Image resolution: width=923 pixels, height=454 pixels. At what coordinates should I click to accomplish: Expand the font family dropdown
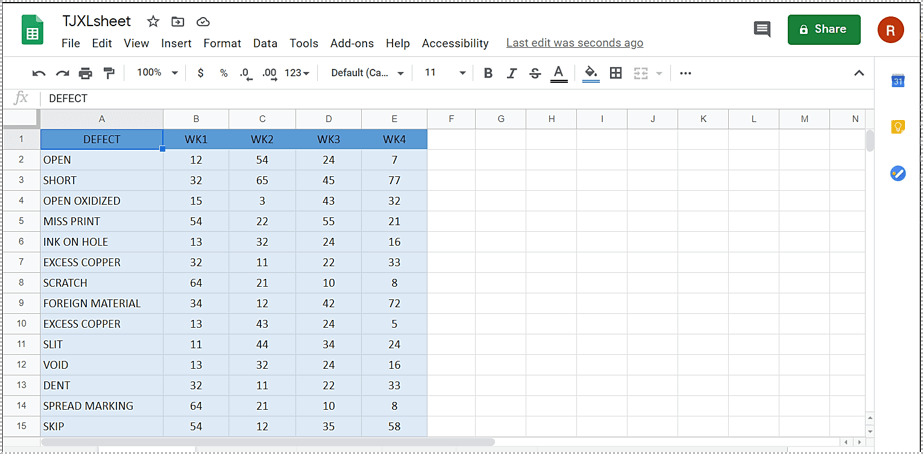tap(367, 73)
